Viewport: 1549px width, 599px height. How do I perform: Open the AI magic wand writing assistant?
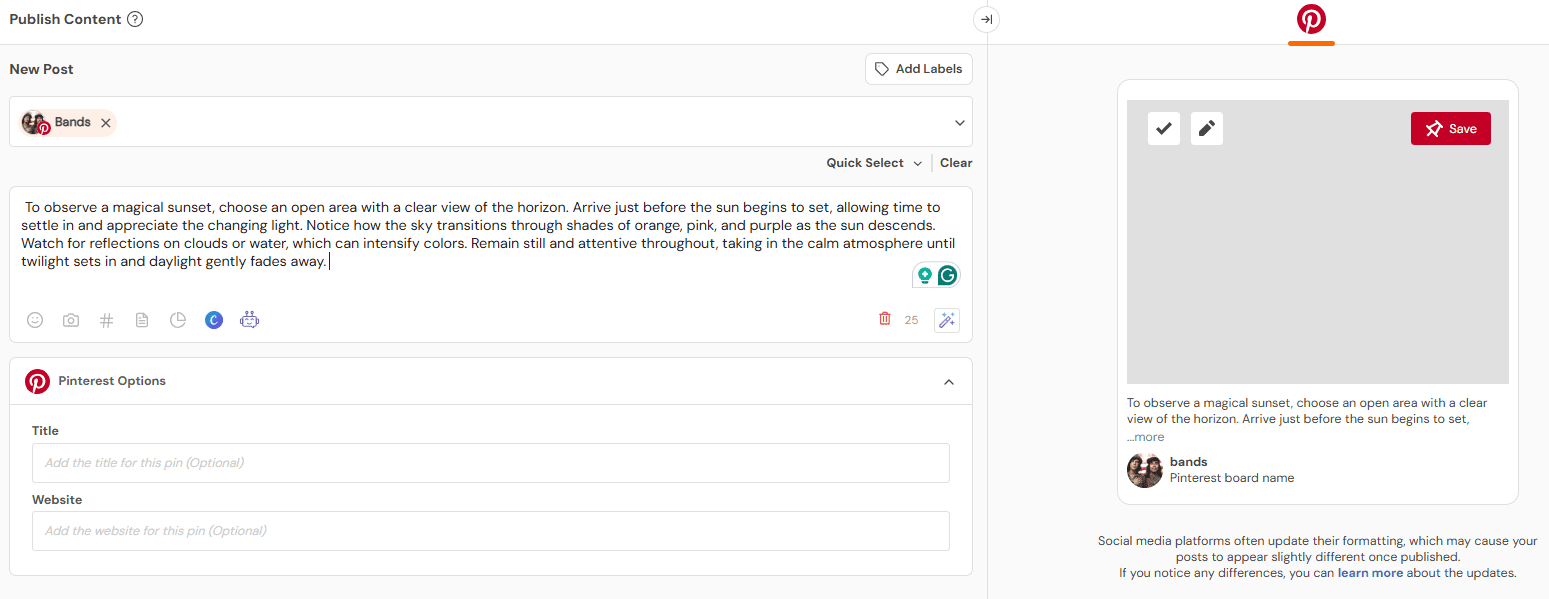(x=946, y=319)
